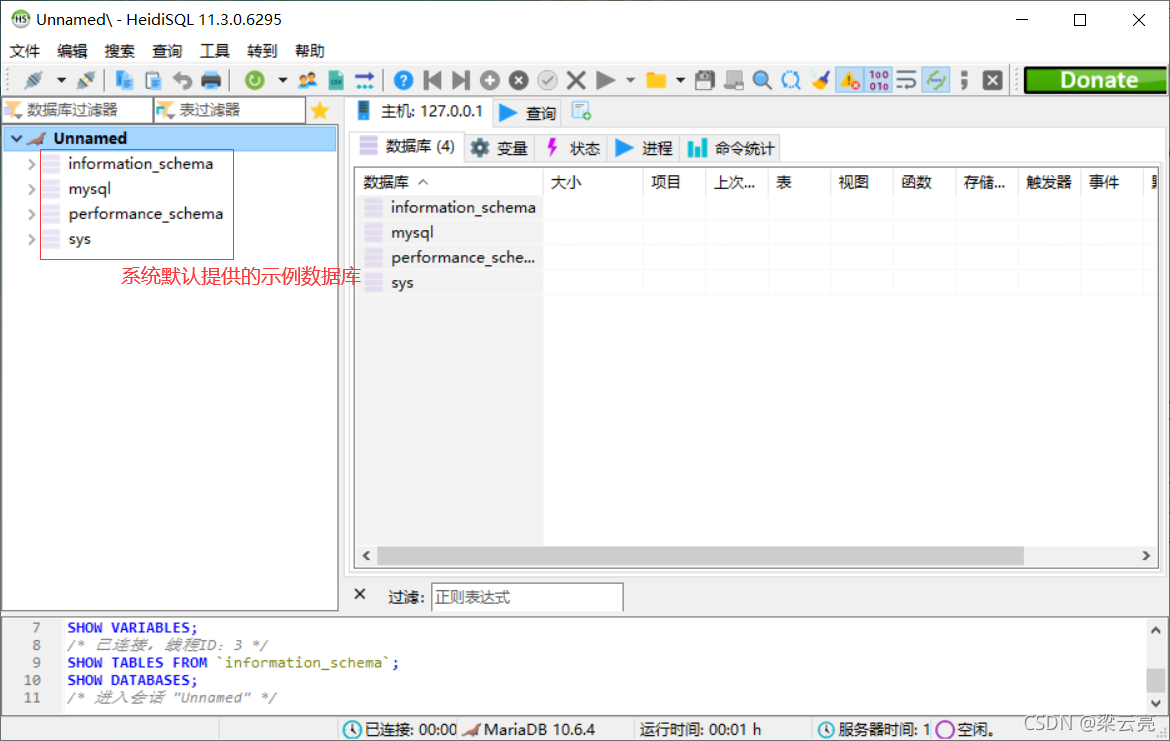Click the disconnect session plug icon
The width and height of the screenshot is (1170, 741).
pyautogui.click(x=86, y=80)
